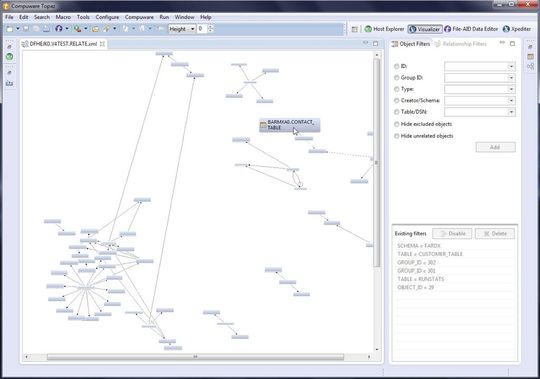Select TABLE = RUNSTATS filter row
This screenshot has height=379, width=540.
click(x=455, y=279)
